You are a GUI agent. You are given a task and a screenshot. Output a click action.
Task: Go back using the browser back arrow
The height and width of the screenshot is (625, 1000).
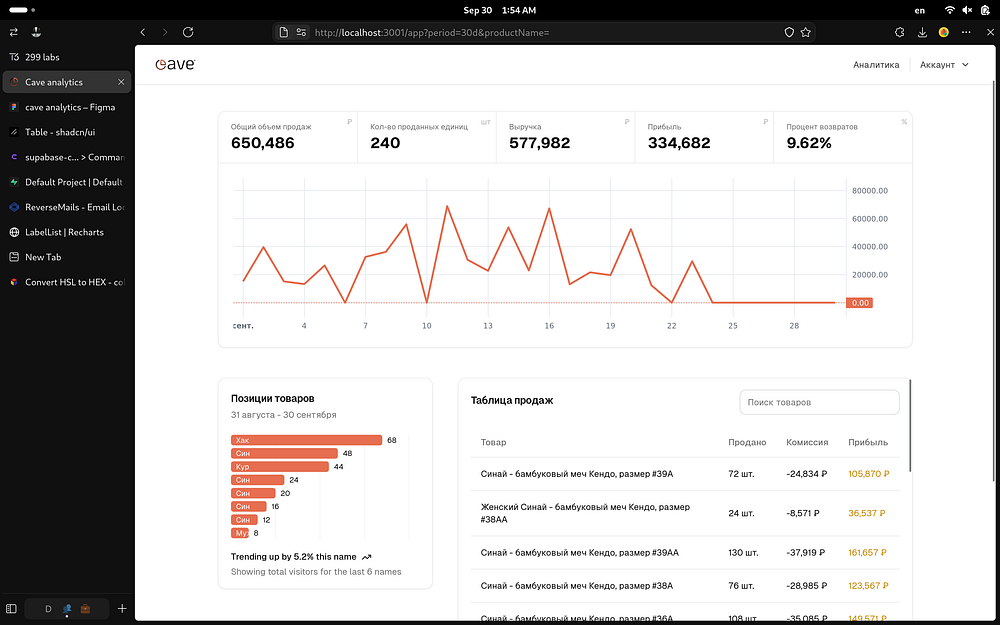143,32
